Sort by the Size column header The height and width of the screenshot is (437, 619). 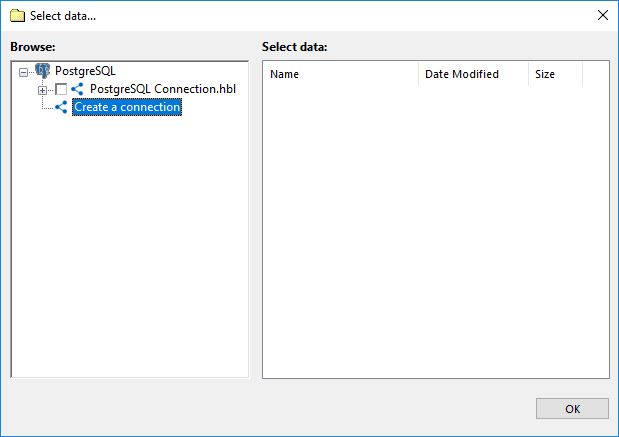(555, 74)
